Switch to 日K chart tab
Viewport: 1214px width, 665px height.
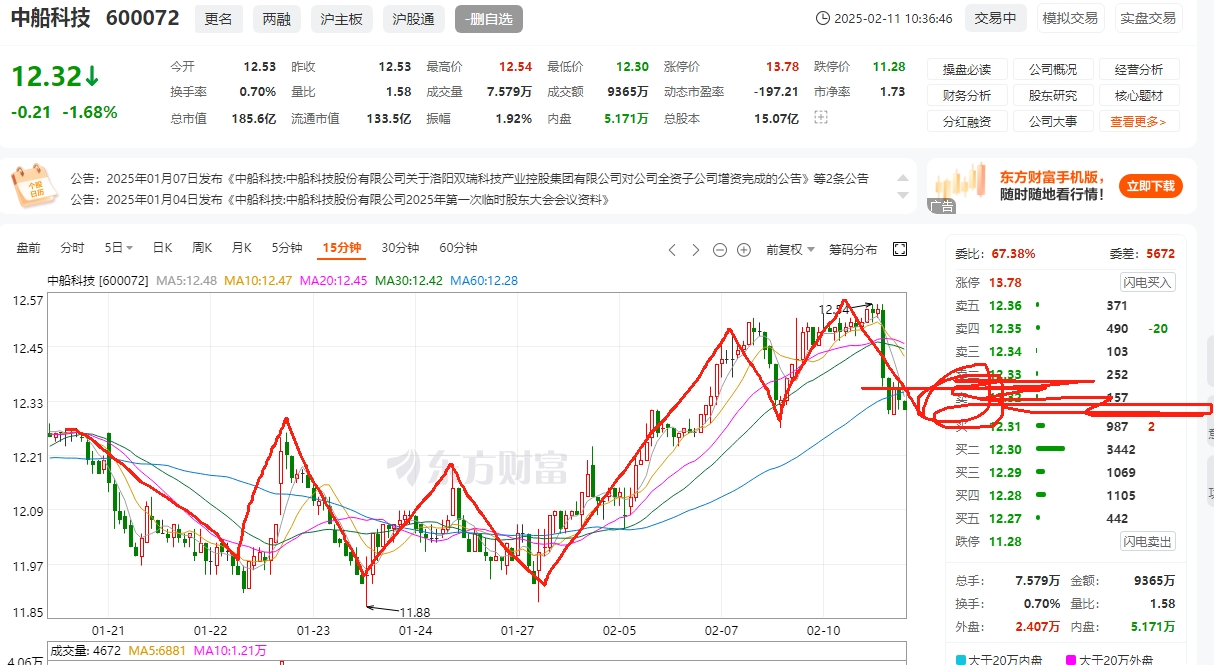point(162,248)
